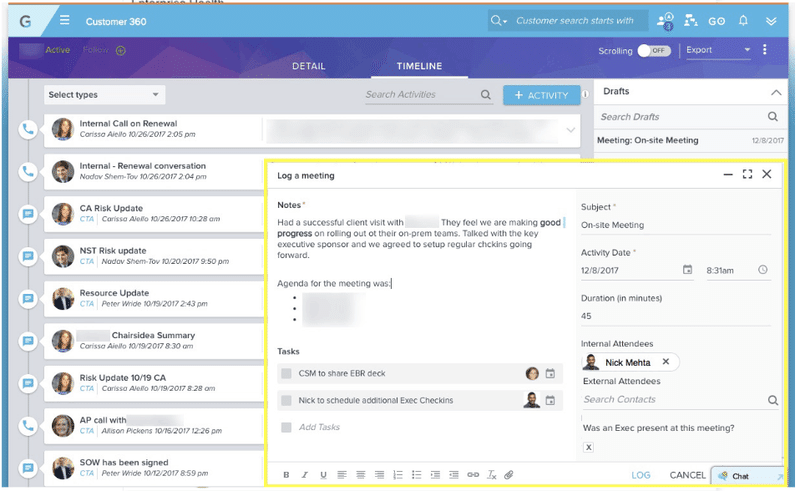Viewport: 800px width, 491px height.
Task: Expand the double-chevron header menu
Action: pos(771,21)
